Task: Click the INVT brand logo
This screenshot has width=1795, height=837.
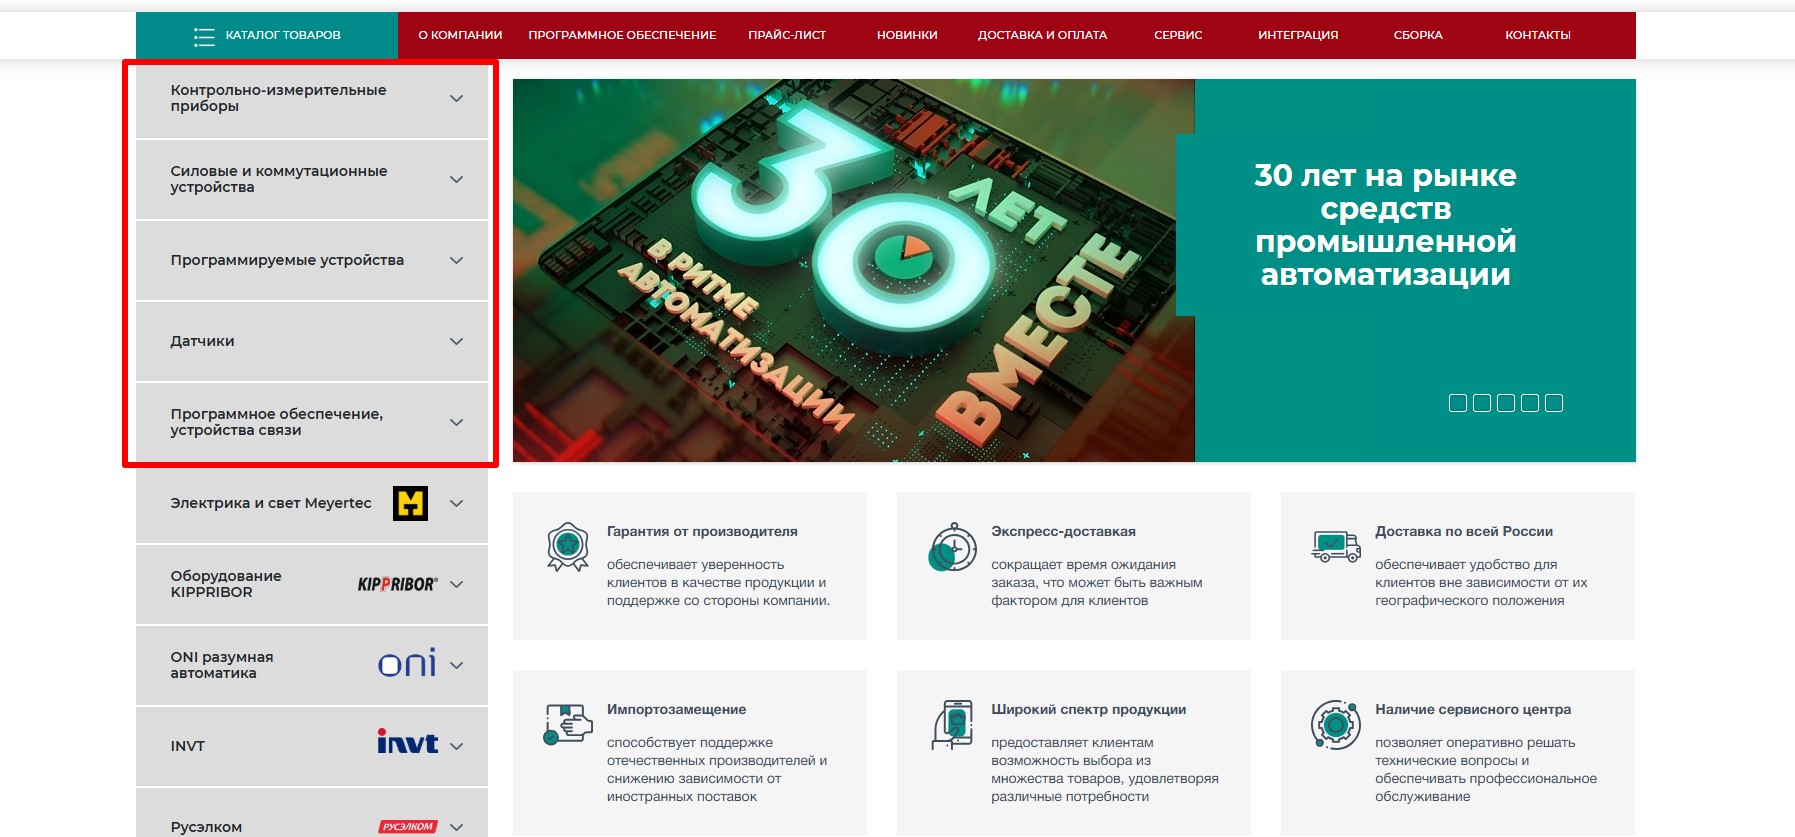Action: pos(407,742)
